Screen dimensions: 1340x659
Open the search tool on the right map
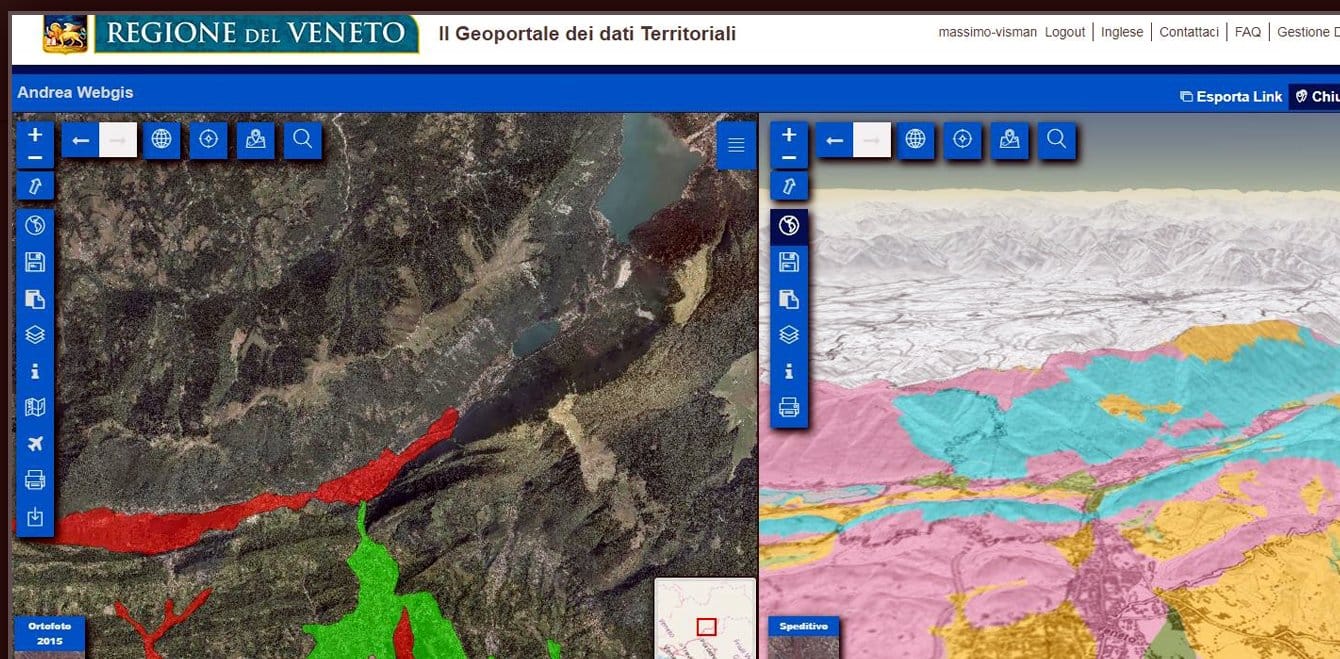click(x=1056, y=140)
